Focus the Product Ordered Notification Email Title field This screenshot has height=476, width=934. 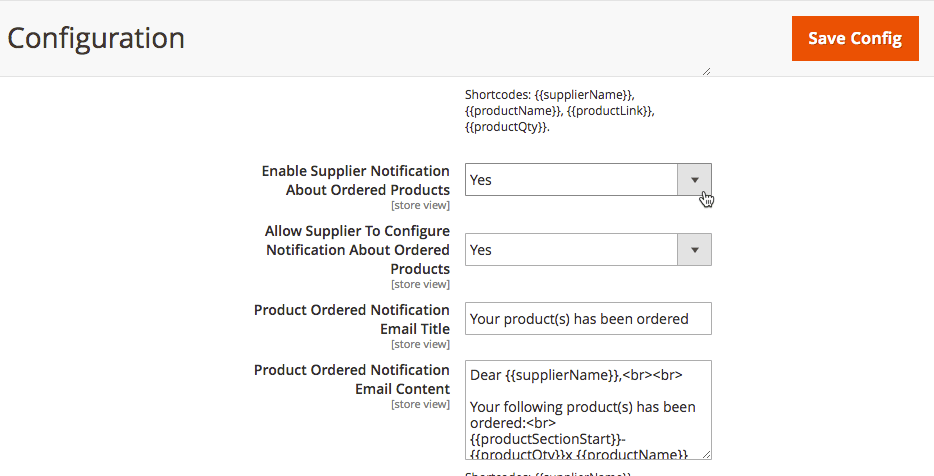coord(588,319)
